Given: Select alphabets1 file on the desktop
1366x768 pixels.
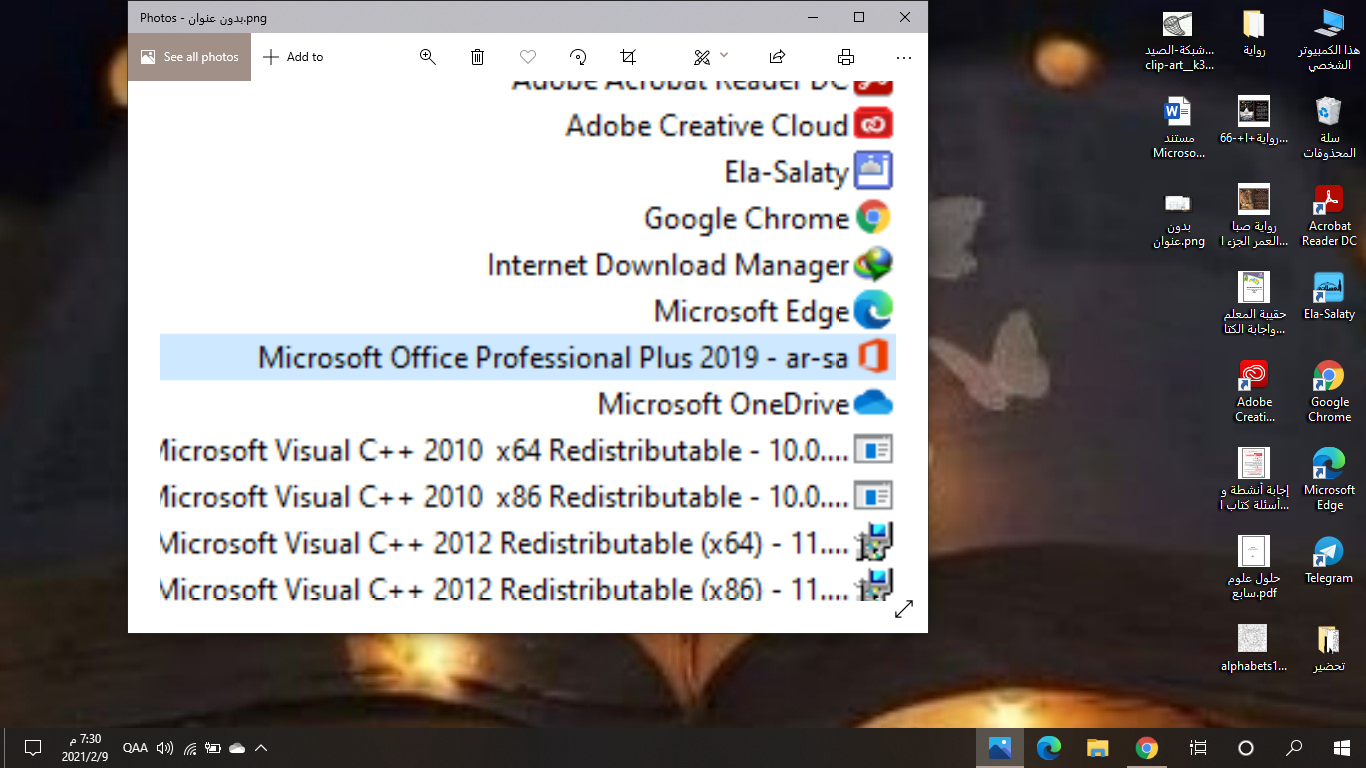Looking at the screenshot, I should 1254,649.
